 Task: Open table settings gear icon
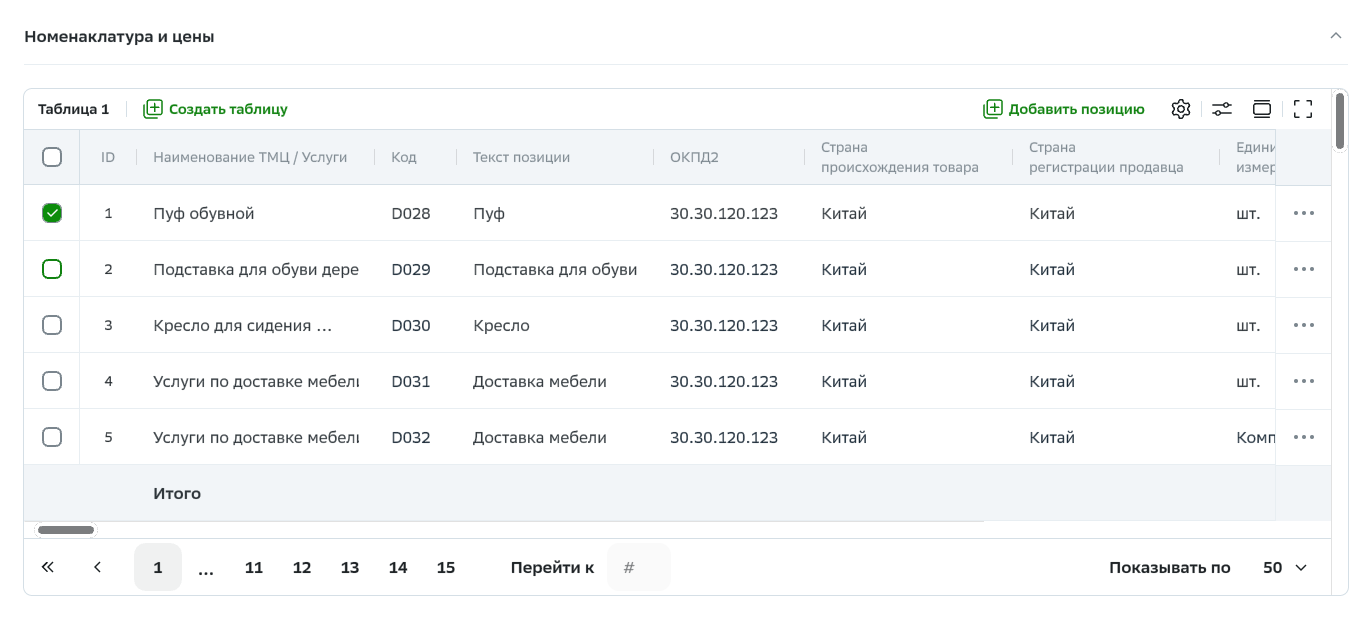1181,109
